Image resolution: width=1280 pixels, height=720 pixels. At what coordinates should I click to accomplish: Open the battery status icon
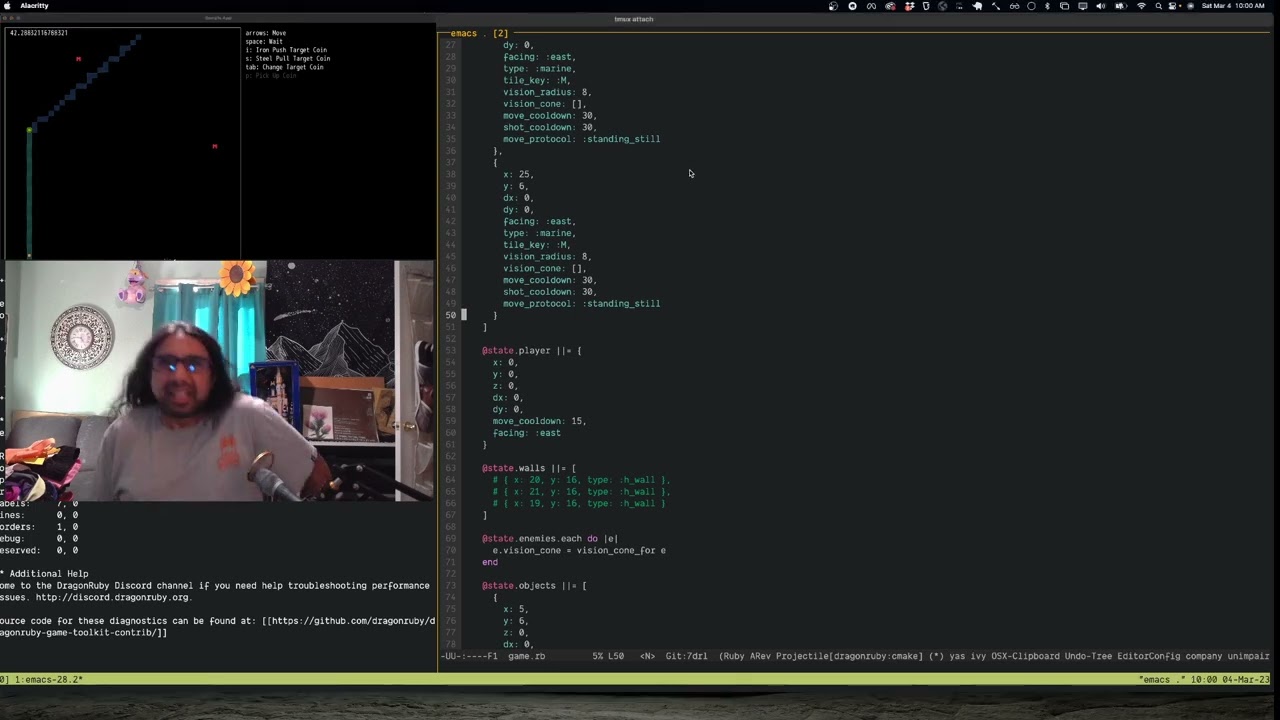[x=1121, y=6]
